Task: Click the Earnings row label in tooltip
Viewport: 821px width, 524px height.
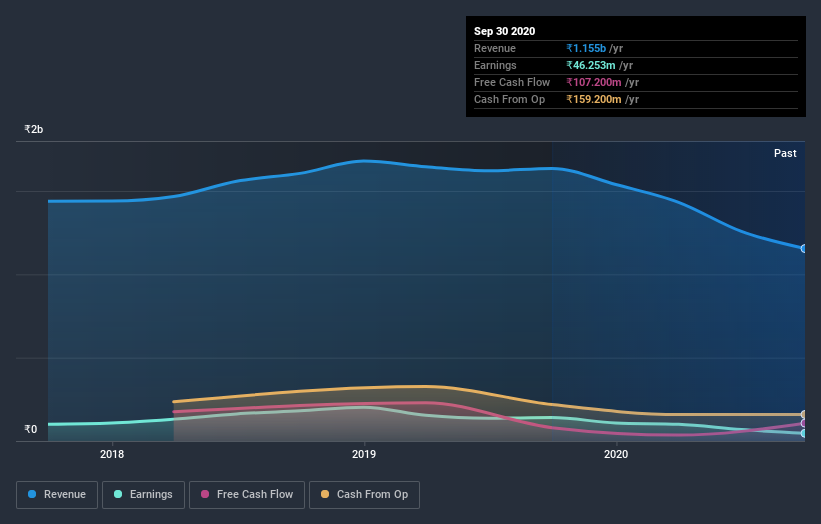Action: coord(495,65)
